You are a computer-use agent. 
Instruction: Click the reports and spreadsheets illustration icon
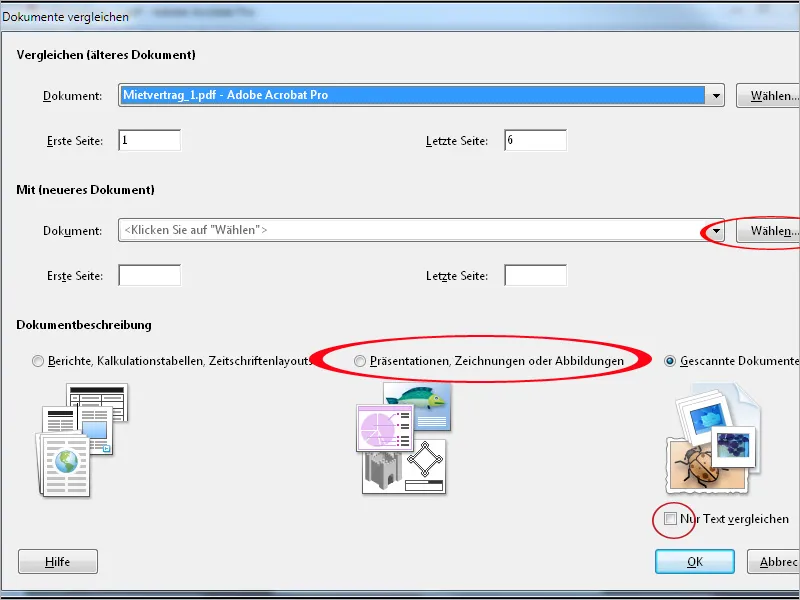coord(82,440)
